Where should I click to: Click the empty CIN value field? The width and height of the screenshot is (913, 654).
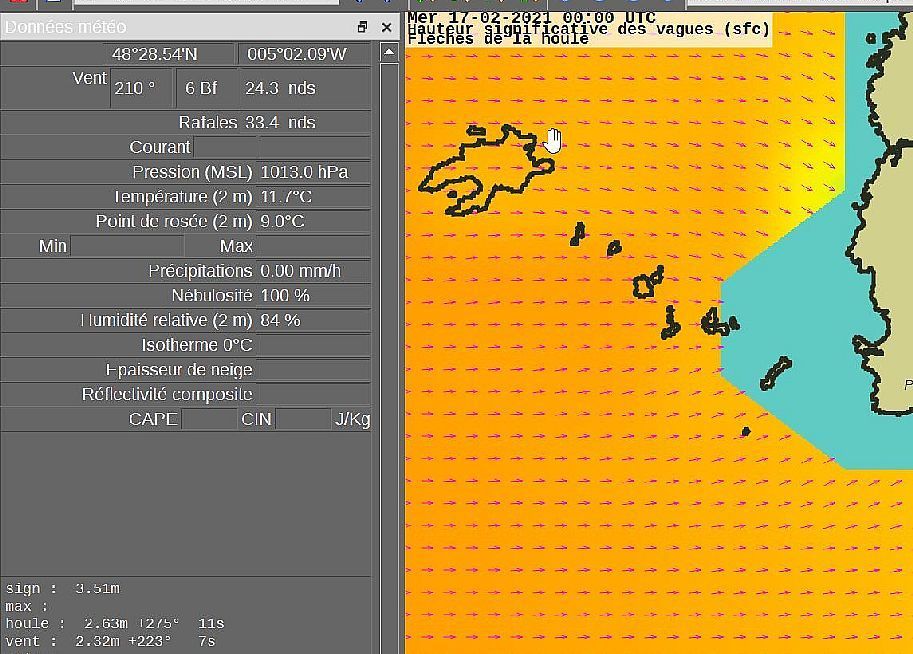302,419
